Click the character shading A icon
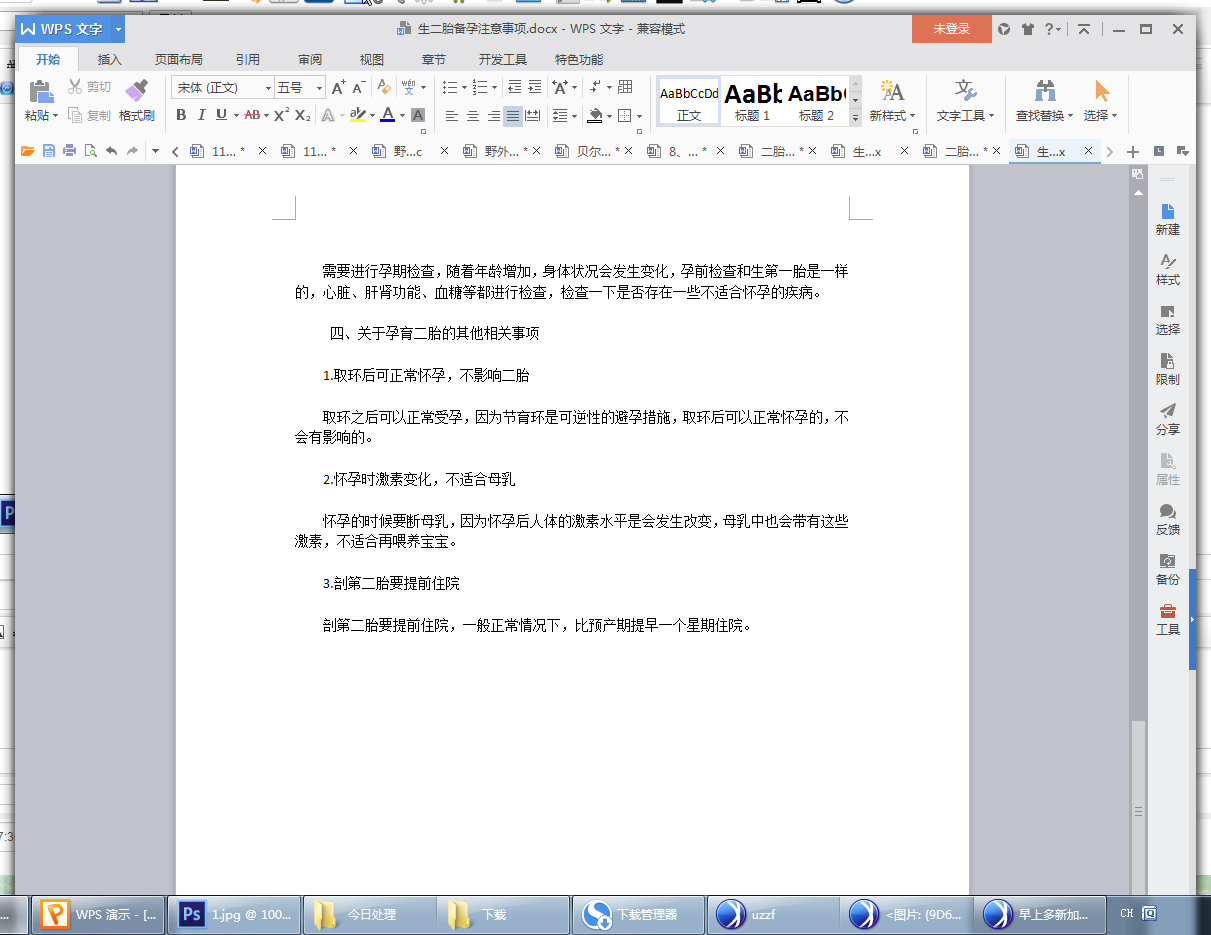The image size is (1211, 935). tap(418, 115)
